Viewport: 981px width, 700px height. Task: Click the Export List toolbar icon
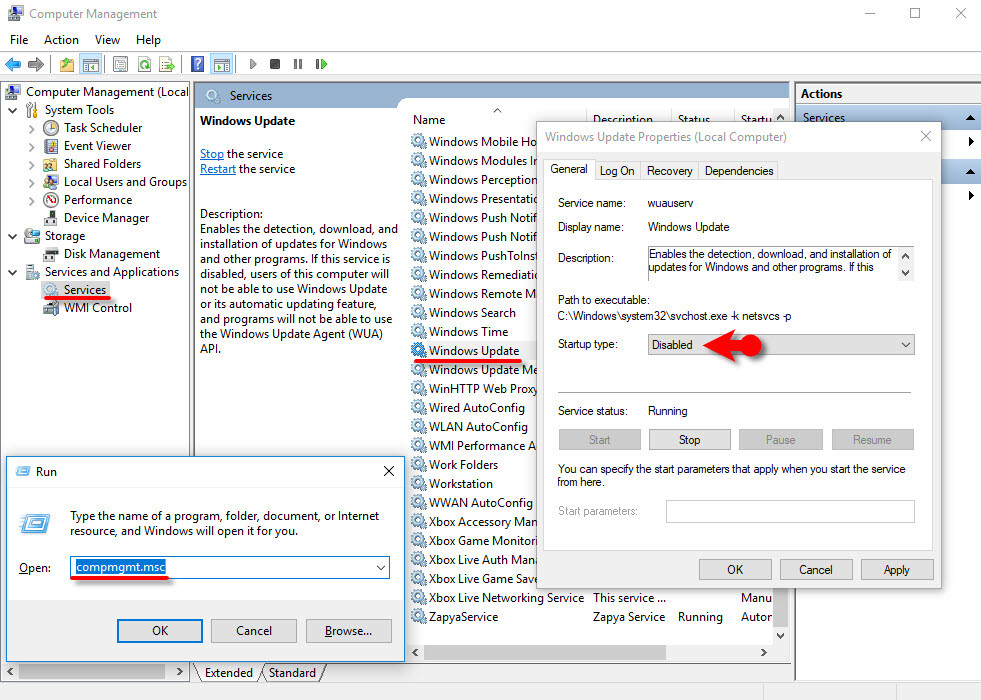pos(166,64)
